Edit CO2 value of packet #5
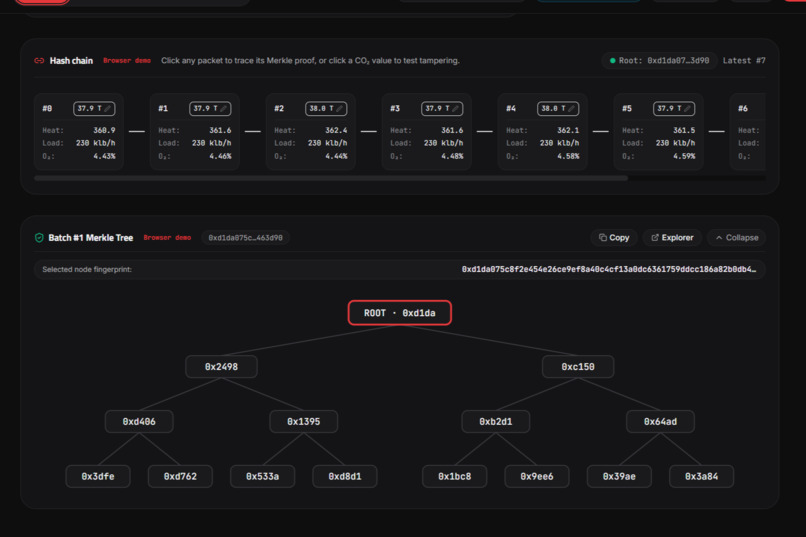Screen dimensions: 806x537 coord(674,108)
